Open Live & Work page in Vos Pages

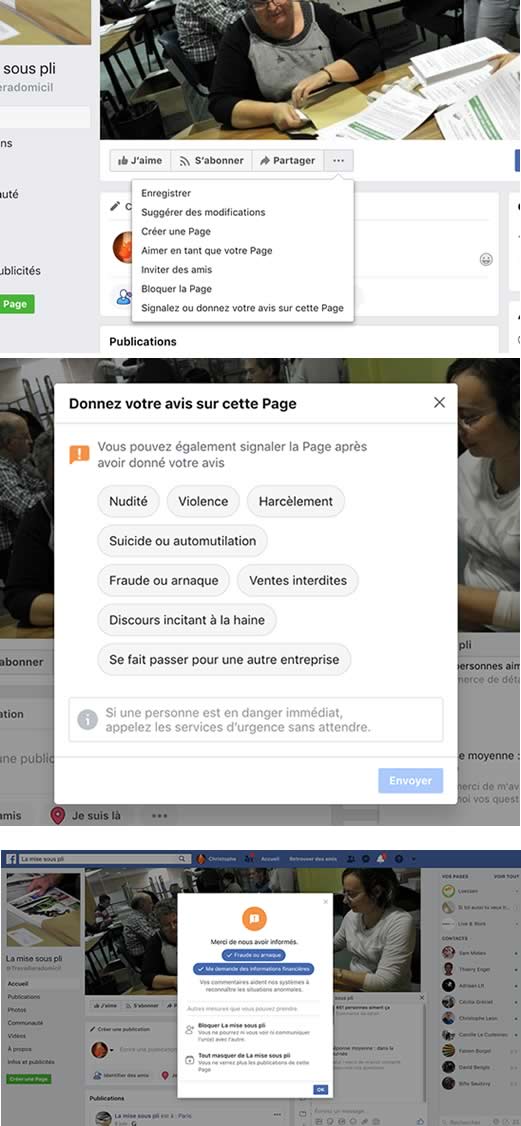point(471,923)
